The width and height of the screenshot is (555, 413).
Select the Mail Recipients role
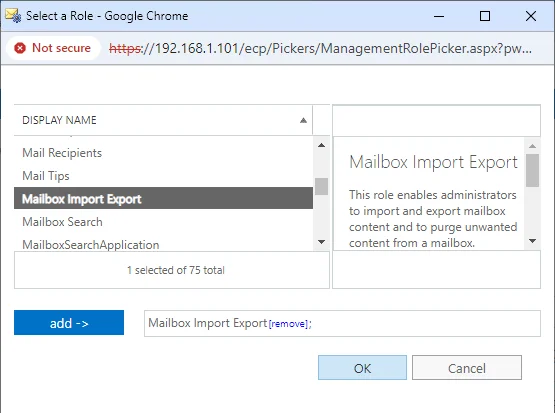pyautogui.click(x=163, y=153)
